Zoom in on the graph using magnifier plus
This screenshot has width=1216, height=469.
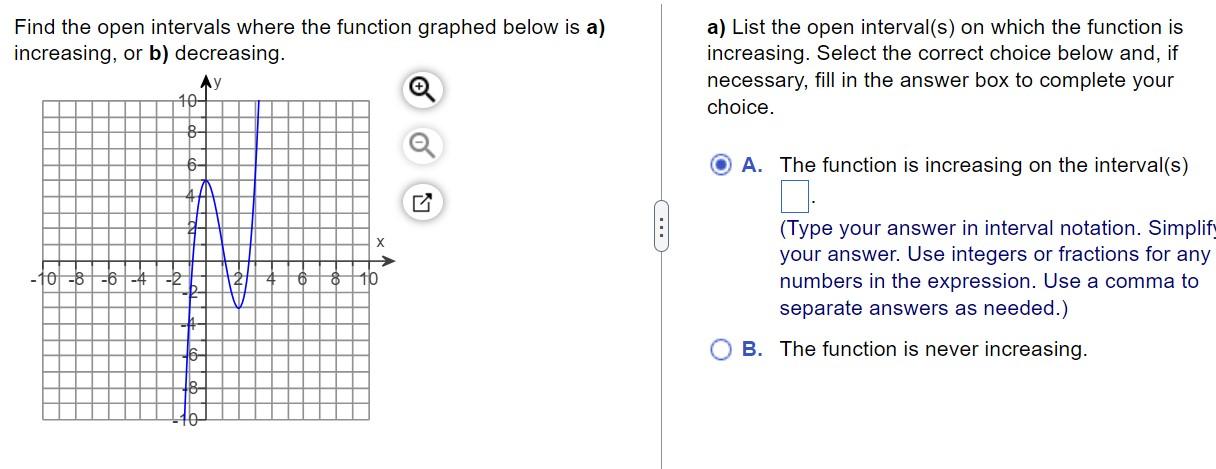[421, 91]
